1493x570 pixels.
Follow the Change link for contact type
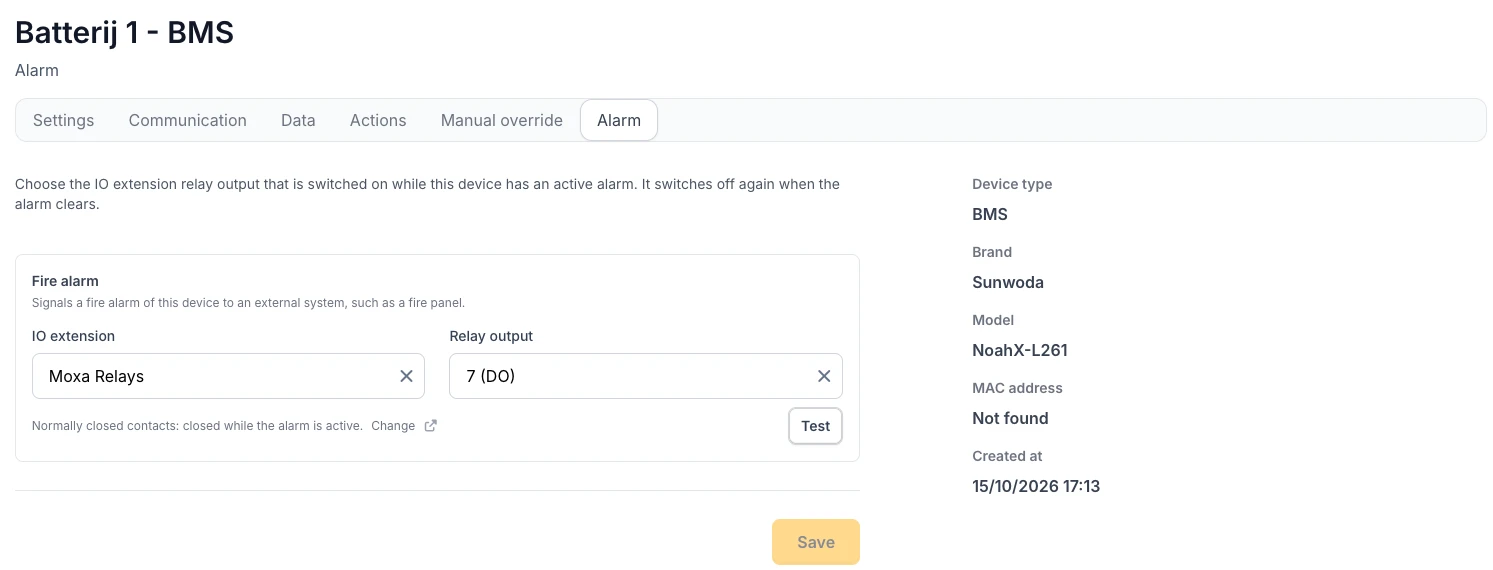tap(393, 425)
